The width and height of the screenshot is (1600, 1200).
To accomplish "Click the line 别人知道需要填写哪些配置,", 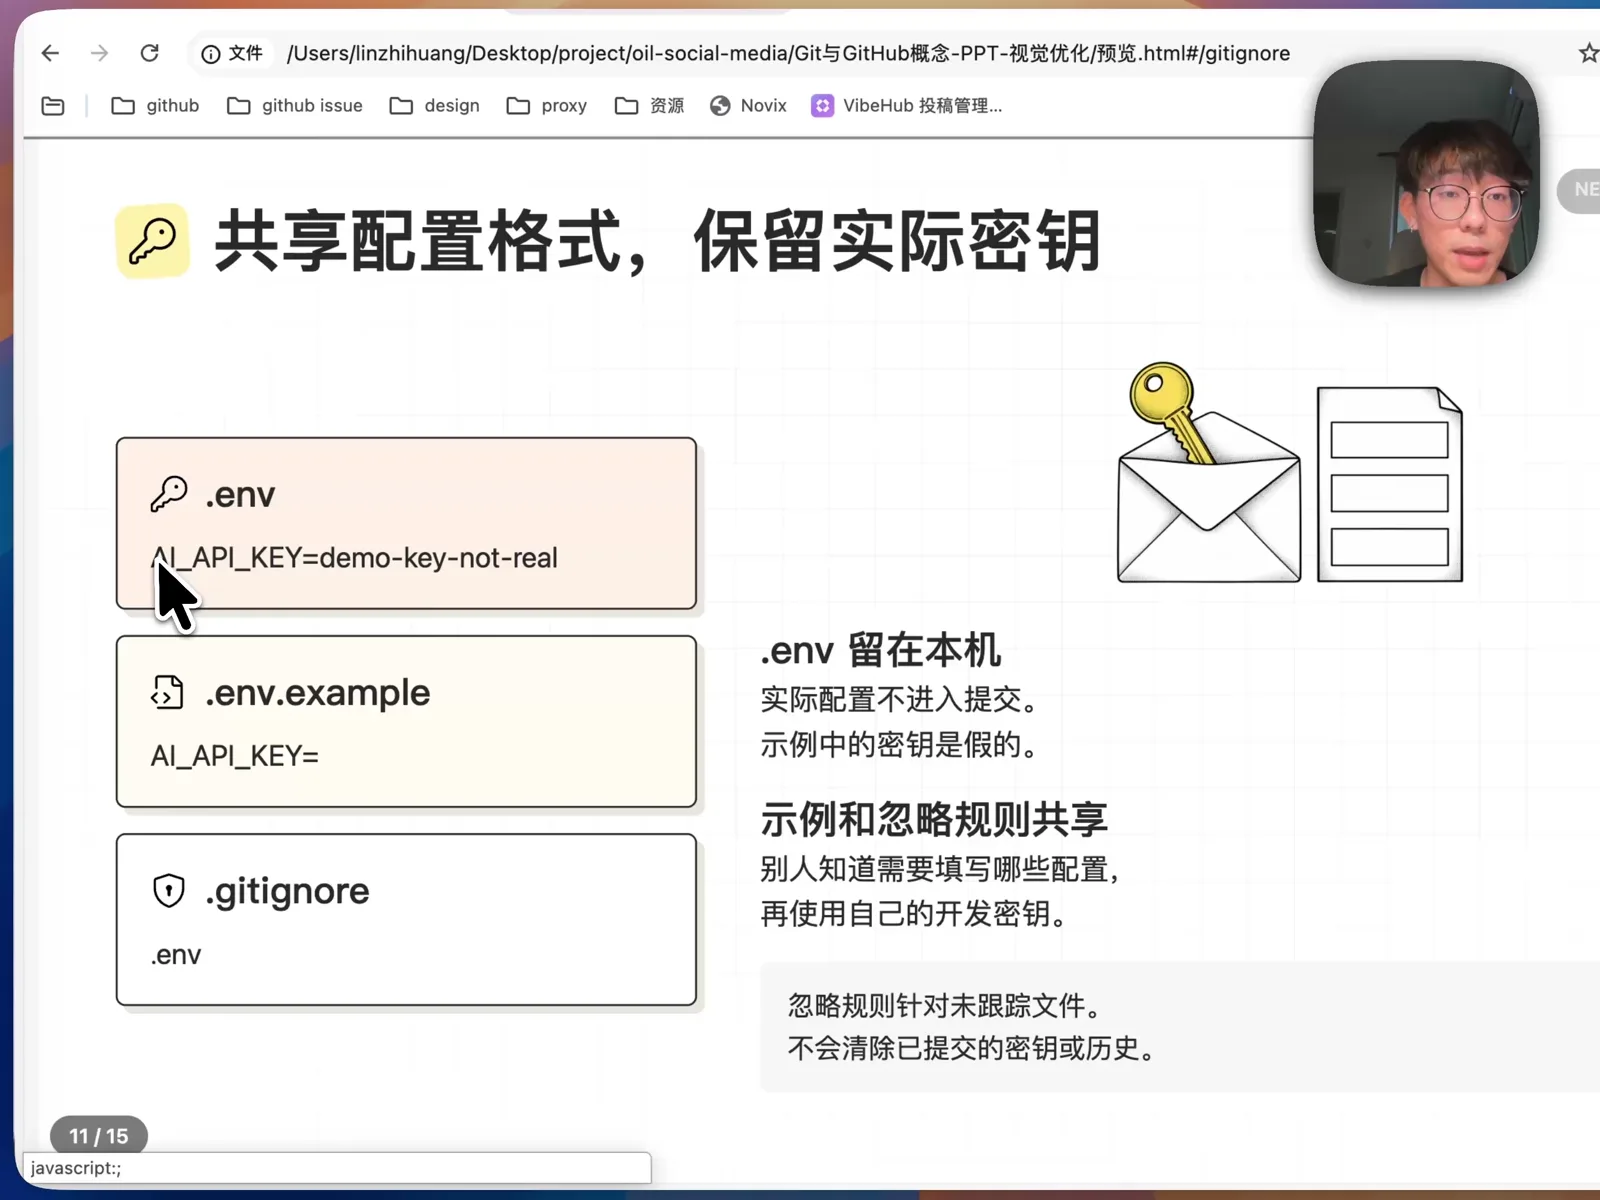I will [940, 869].
